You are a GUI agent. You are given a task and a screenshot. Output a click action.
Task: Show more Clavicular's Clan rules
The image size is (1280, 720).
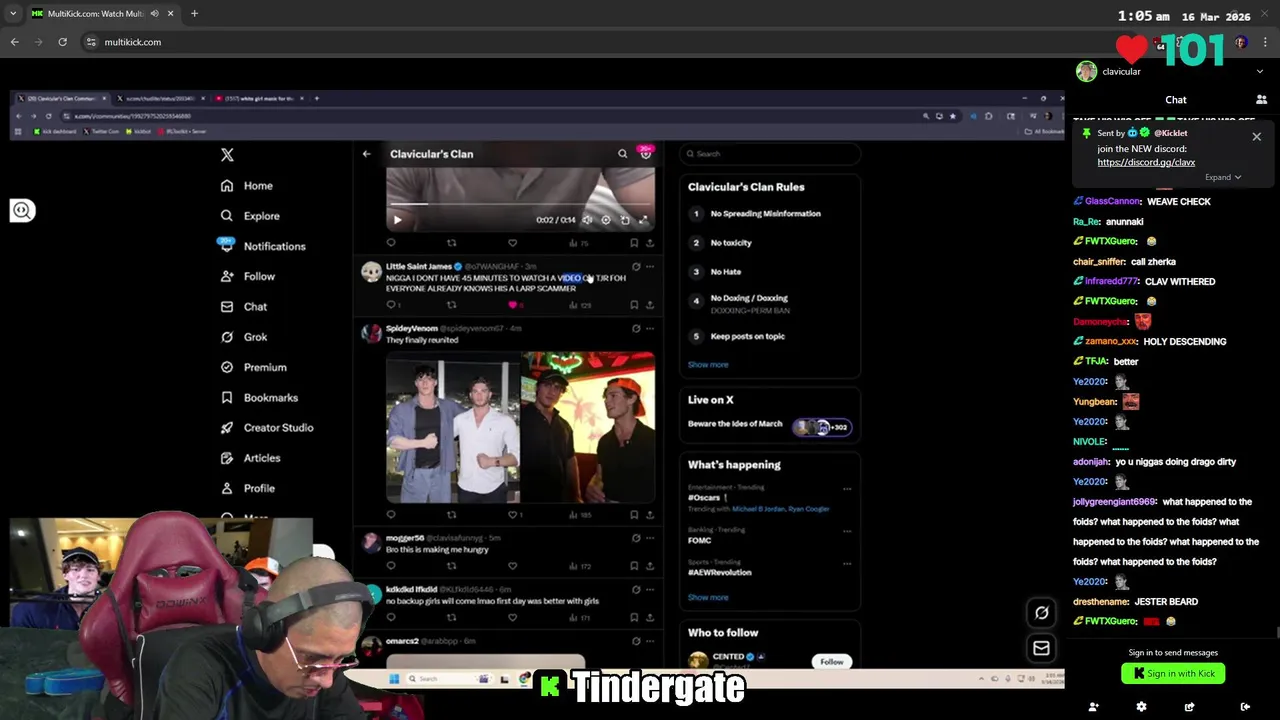point(708,365)
